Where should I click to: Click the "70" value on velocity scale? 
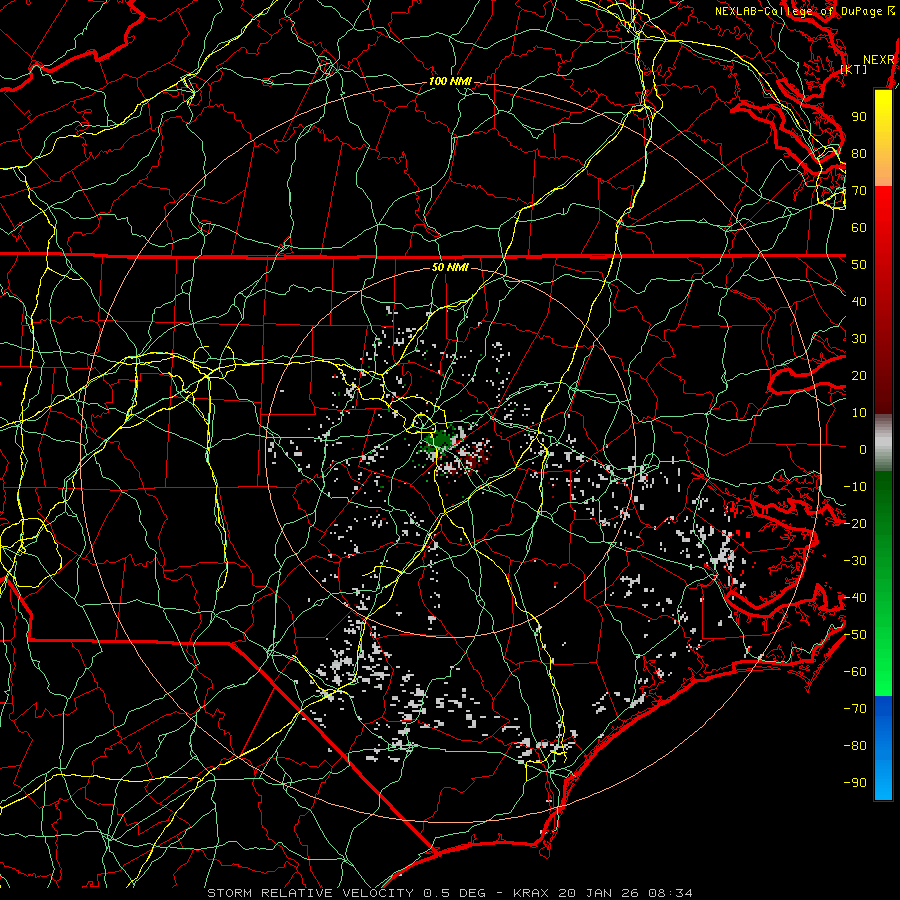[x=859, y=191]
